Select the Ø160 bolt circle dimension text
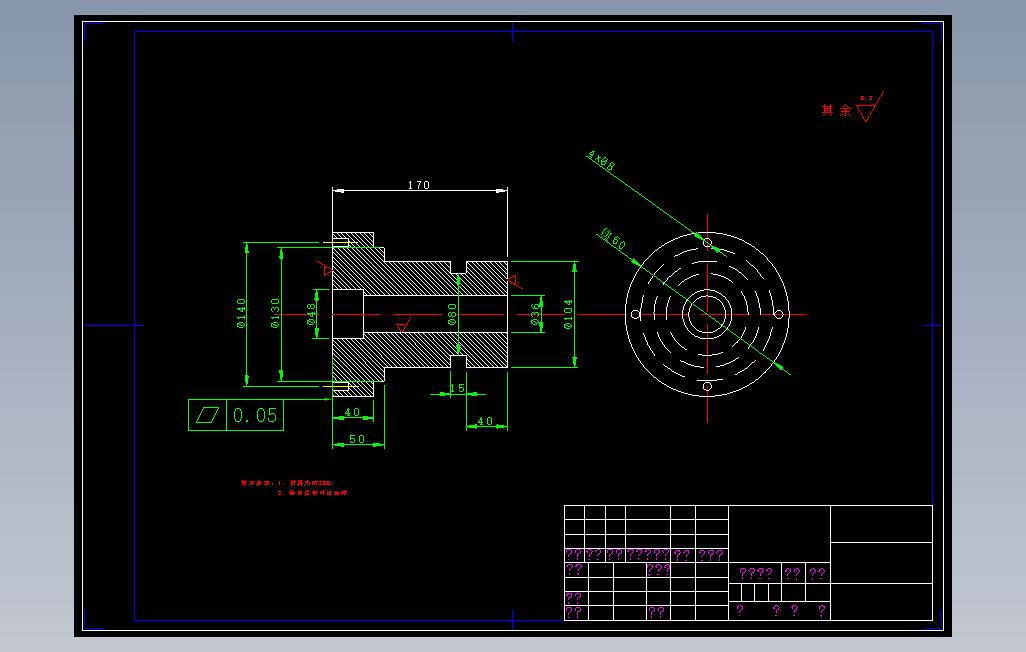Image resolution: width=1026 pixels, height=652 pixels. (x=613, y=239)
